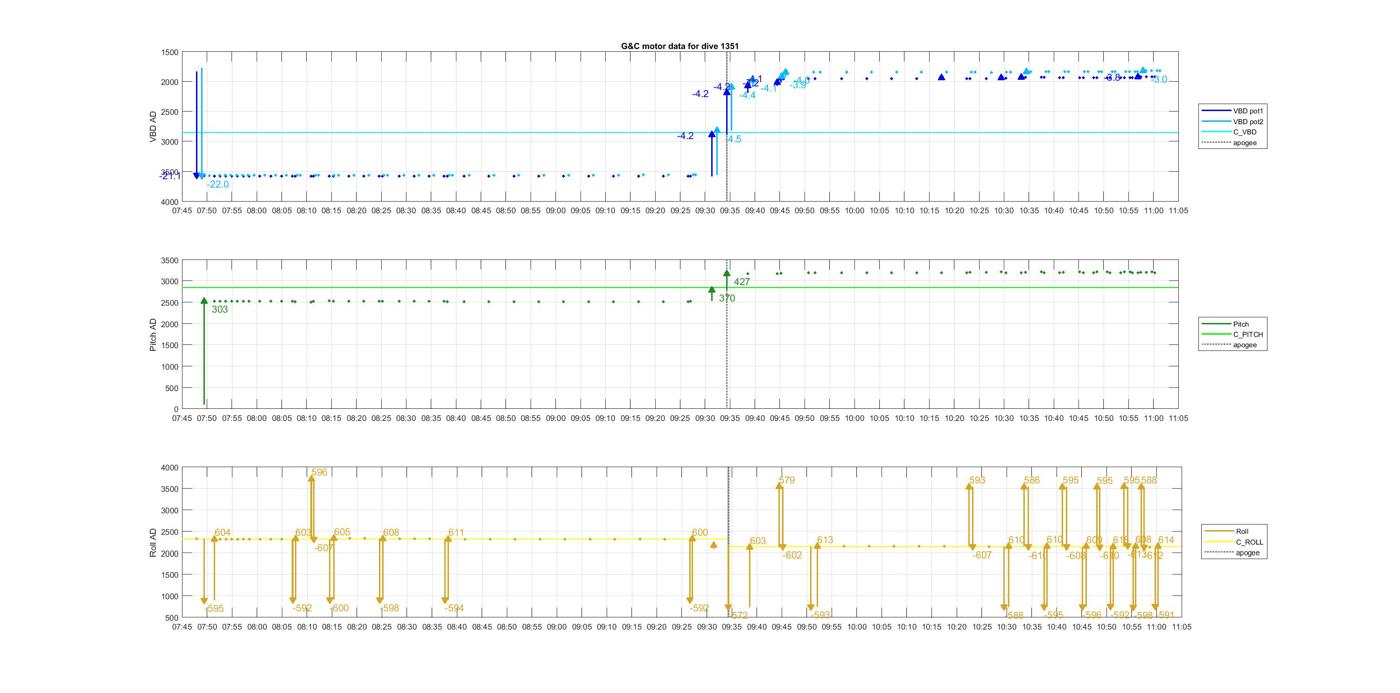Screen dimensions: 1400x693
Task: Click the "588" roll label near 11:00
Action: pos(1149,480)
